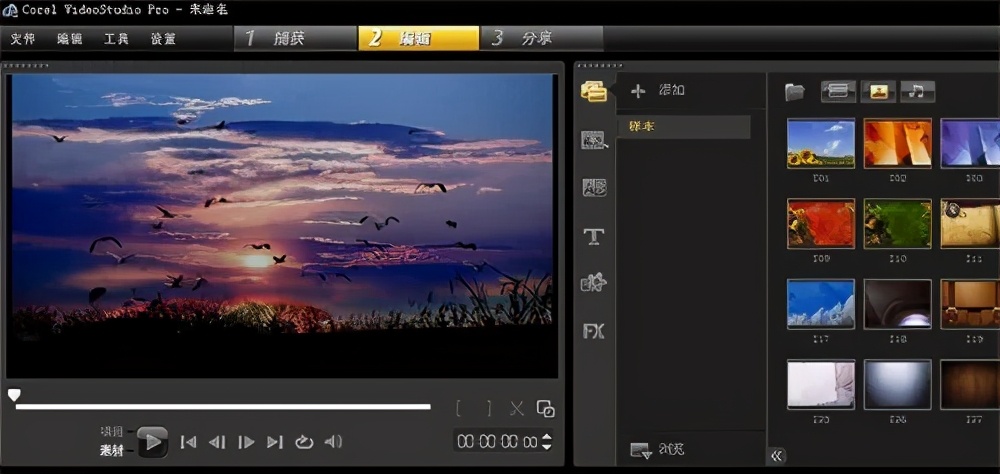1000x474 pixels.
Task: Switch to the 1 Capture step tab
Action: (x=296, y=38)
